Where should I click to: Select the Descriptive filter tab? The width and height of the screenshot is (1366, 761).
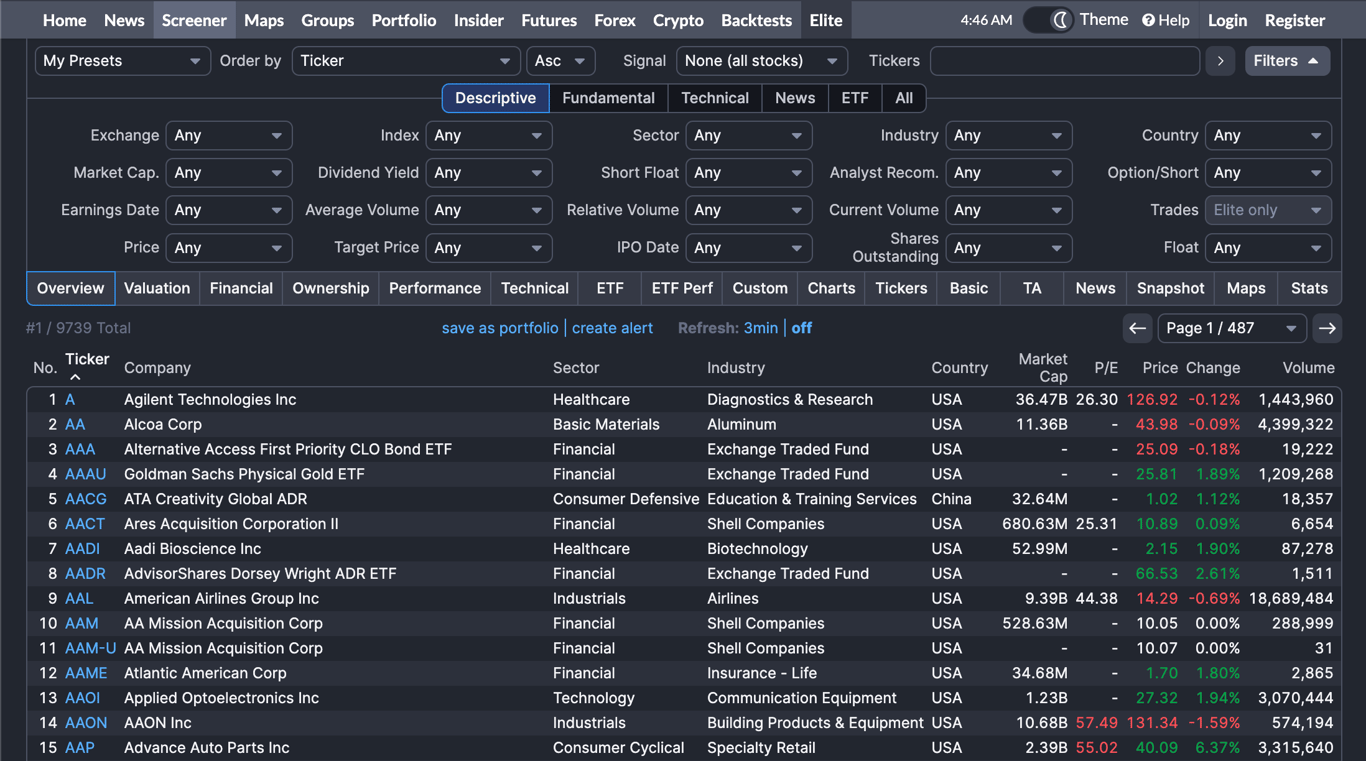click(496, 98)
